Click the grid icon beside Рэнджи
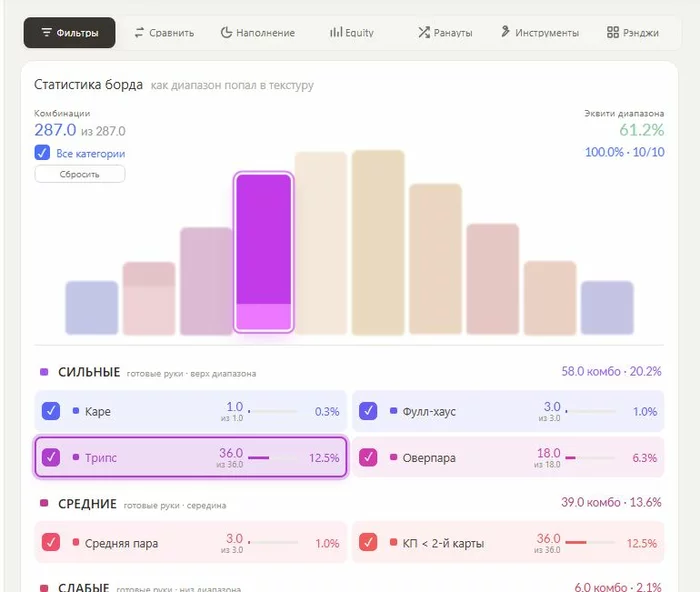Viewport: 700px width, 592px height. pyautogui.click(x=613, y=32)
